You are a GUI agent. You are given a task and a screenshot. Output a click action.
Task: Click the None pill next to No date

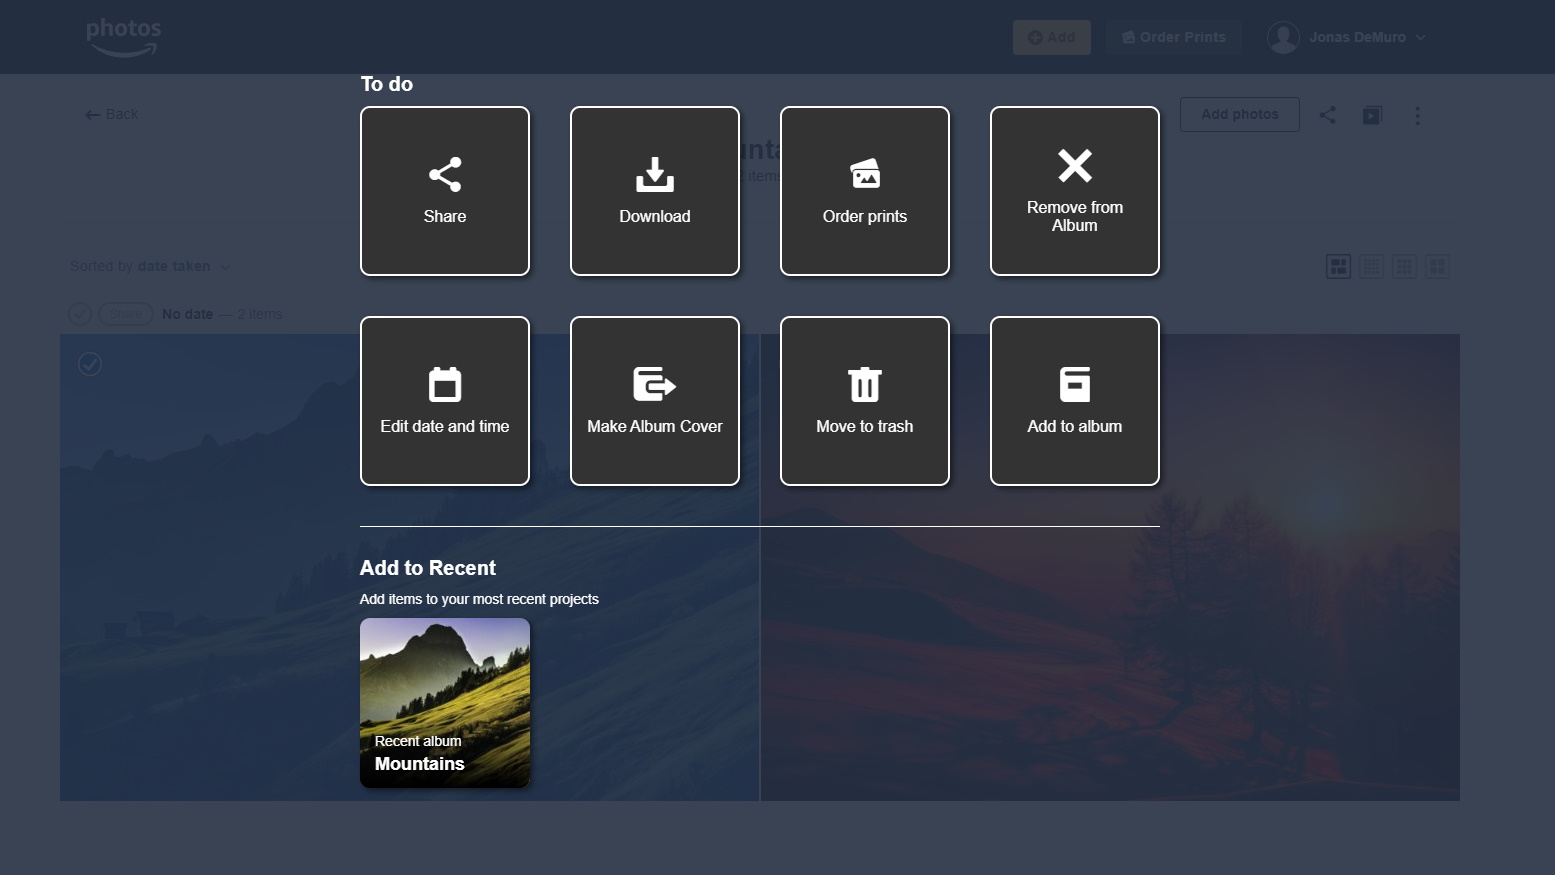pyautogui.click(x=125, y=314)
